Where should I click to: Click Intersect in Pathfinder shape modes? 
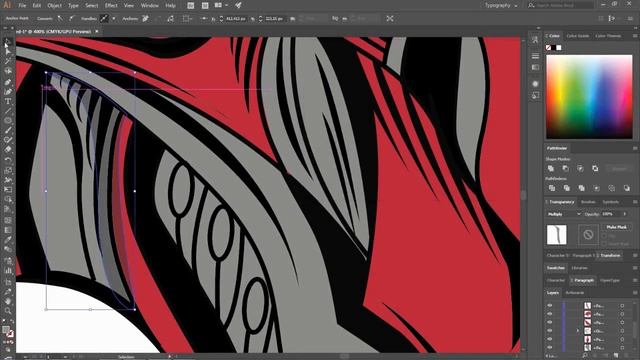pos(580,168)
